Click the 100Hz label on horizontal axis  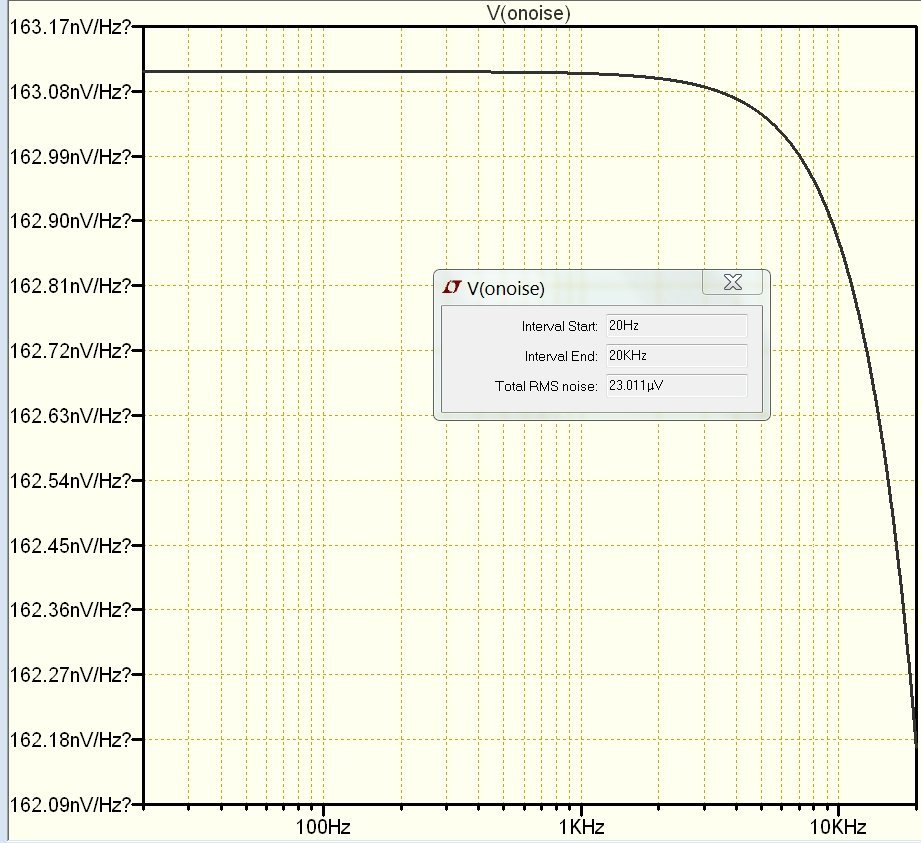[x=324, y=827]
